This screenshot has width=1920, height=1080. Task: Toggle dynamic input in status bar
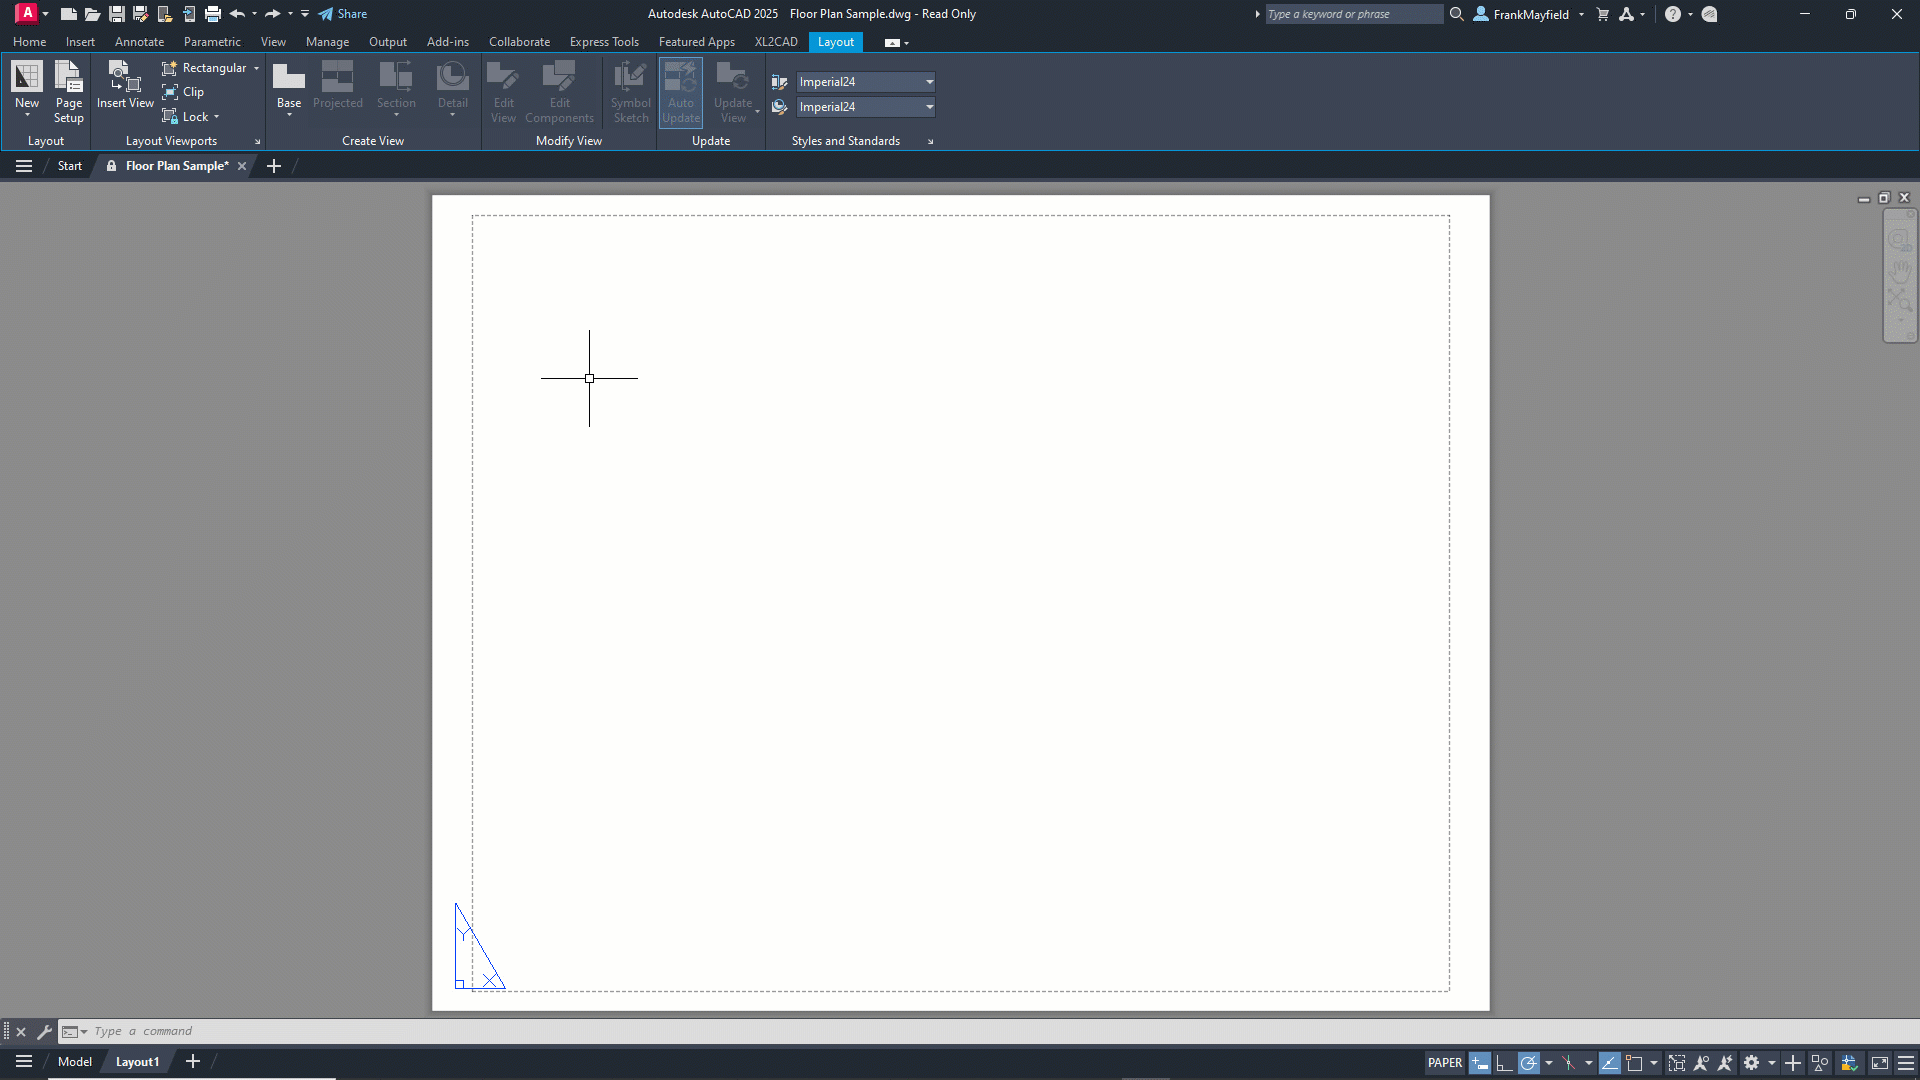[x=1480, y=1063]
